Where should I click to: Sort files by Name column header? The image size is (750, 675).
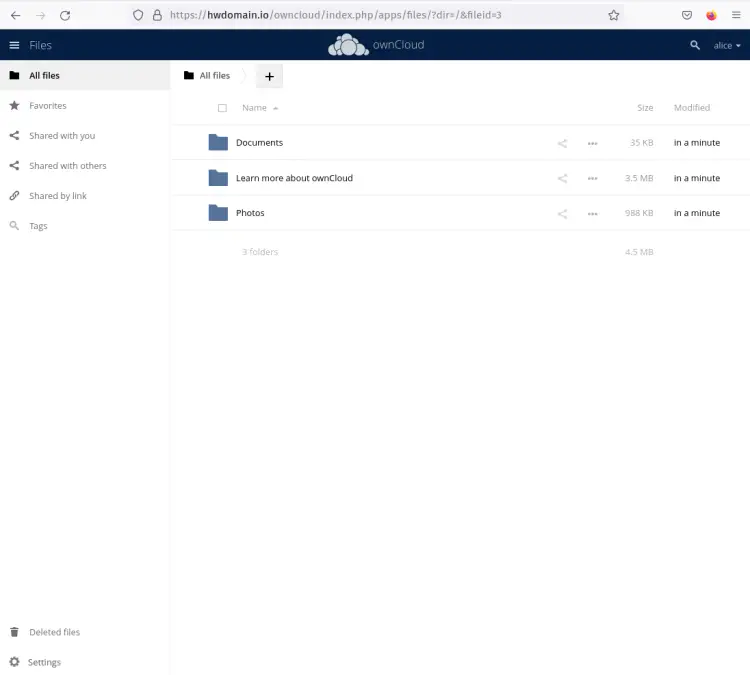click(255, 108)
